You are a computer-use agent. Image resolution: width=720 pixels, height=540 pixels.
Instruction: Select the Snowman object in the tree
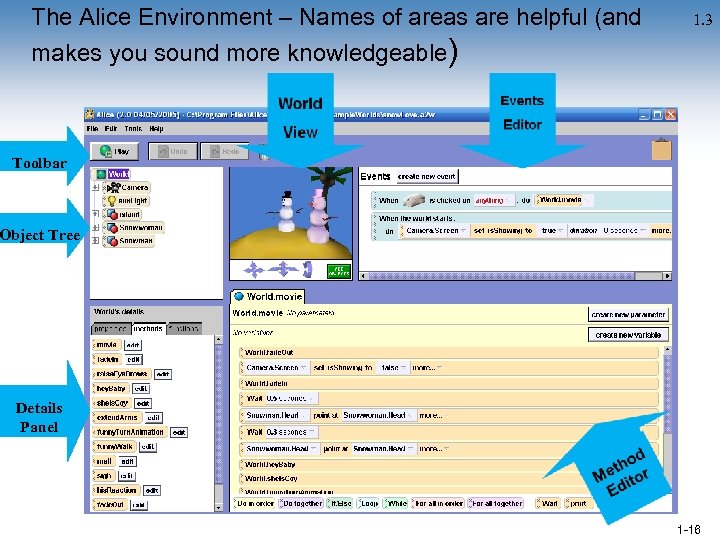[x=129, y=241]
